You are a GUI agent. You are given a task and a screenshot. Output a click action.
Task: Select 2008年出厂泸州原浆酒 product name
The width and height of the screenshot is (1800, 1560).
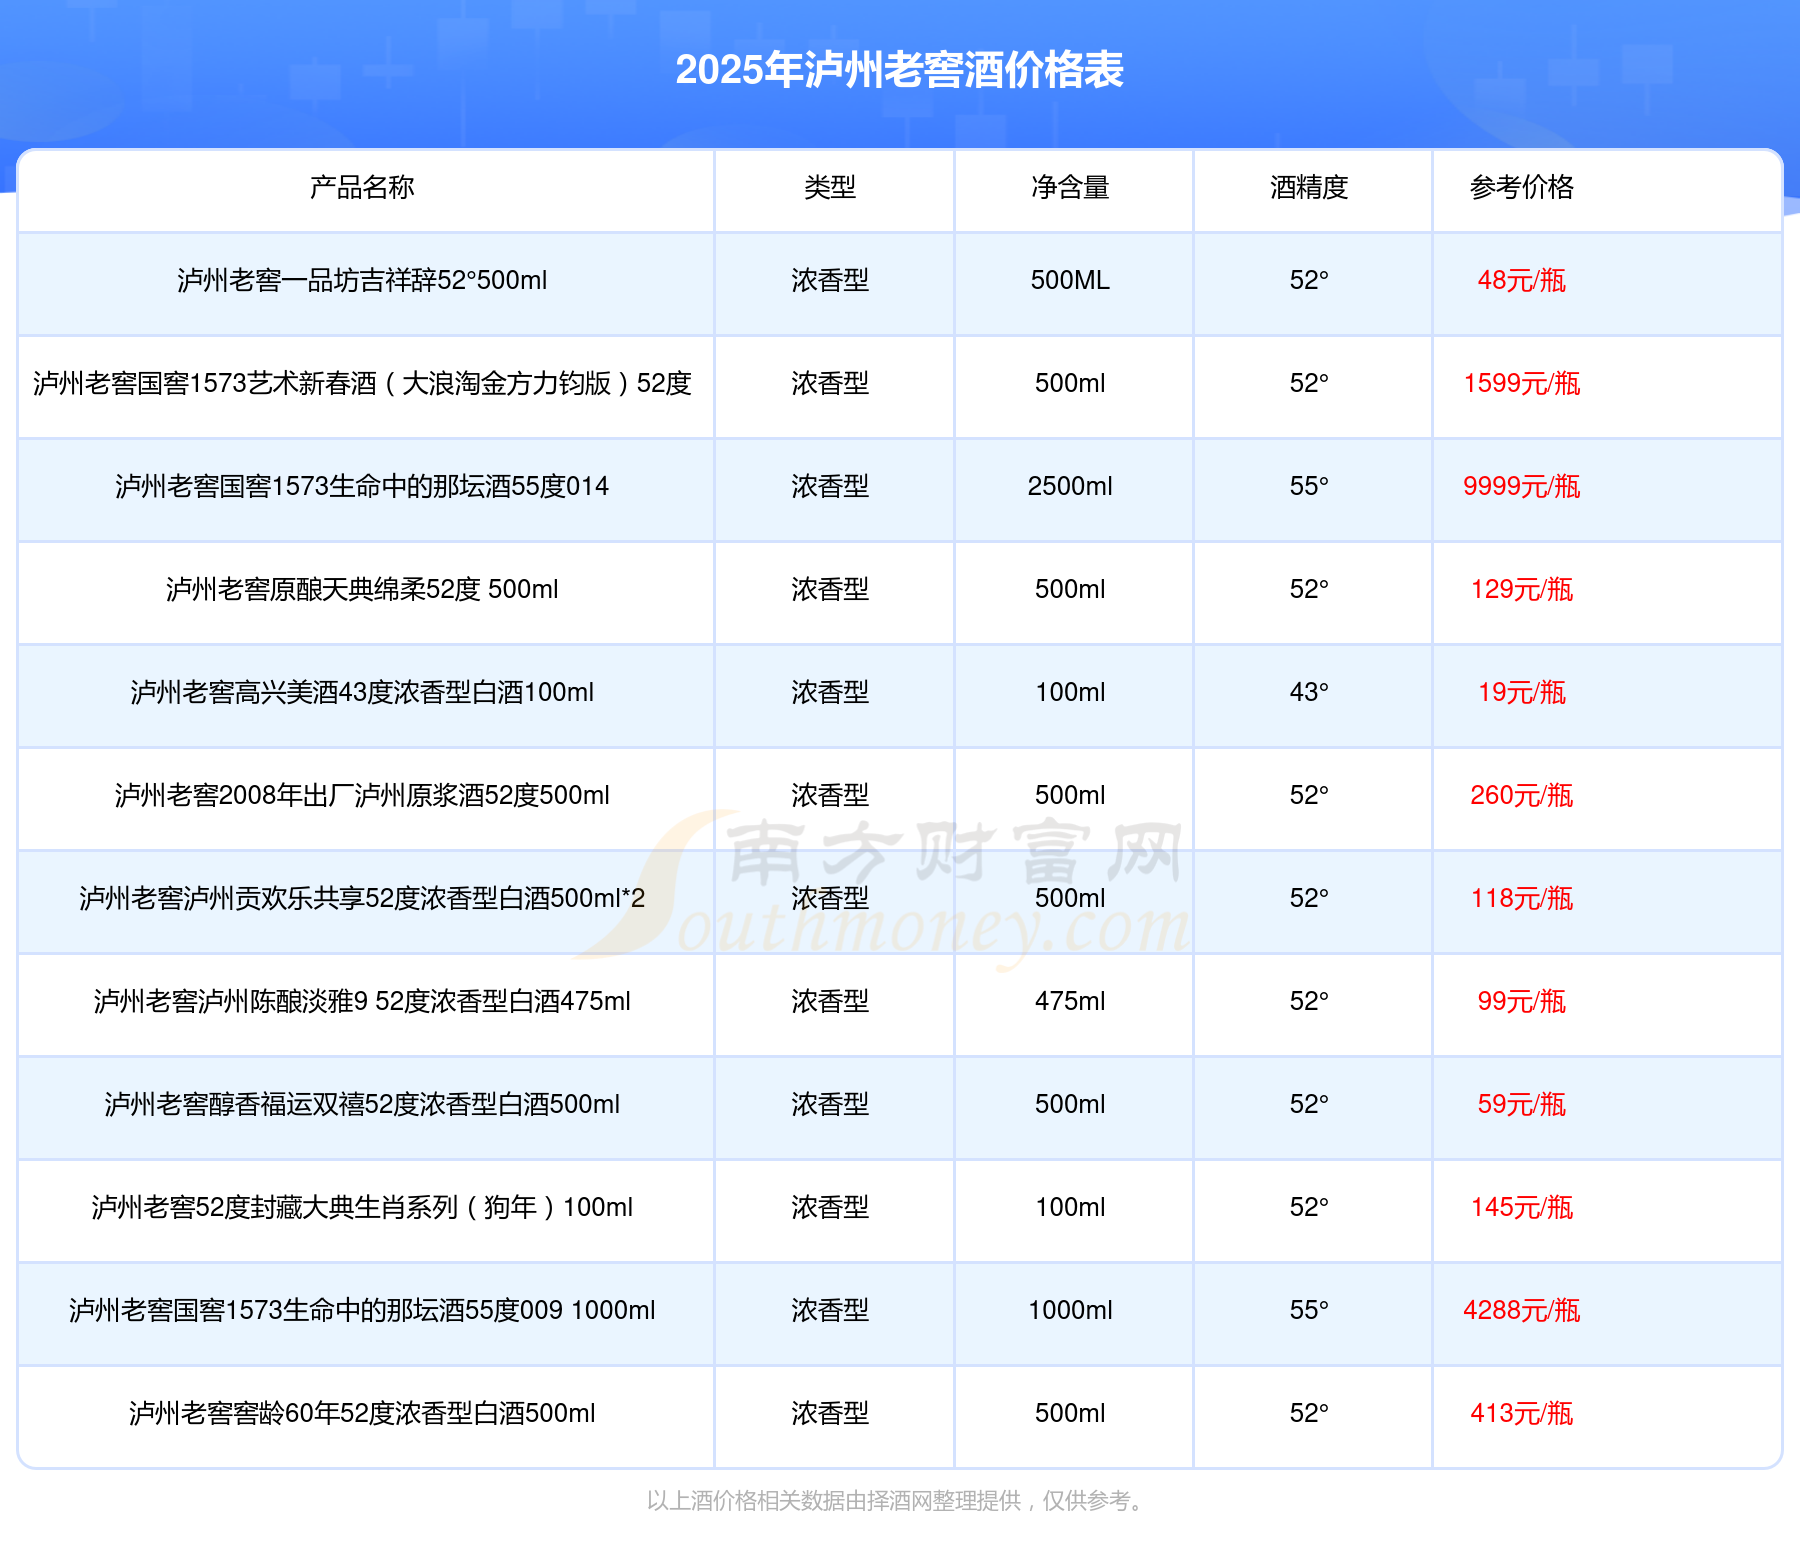(x=362, y=795)
